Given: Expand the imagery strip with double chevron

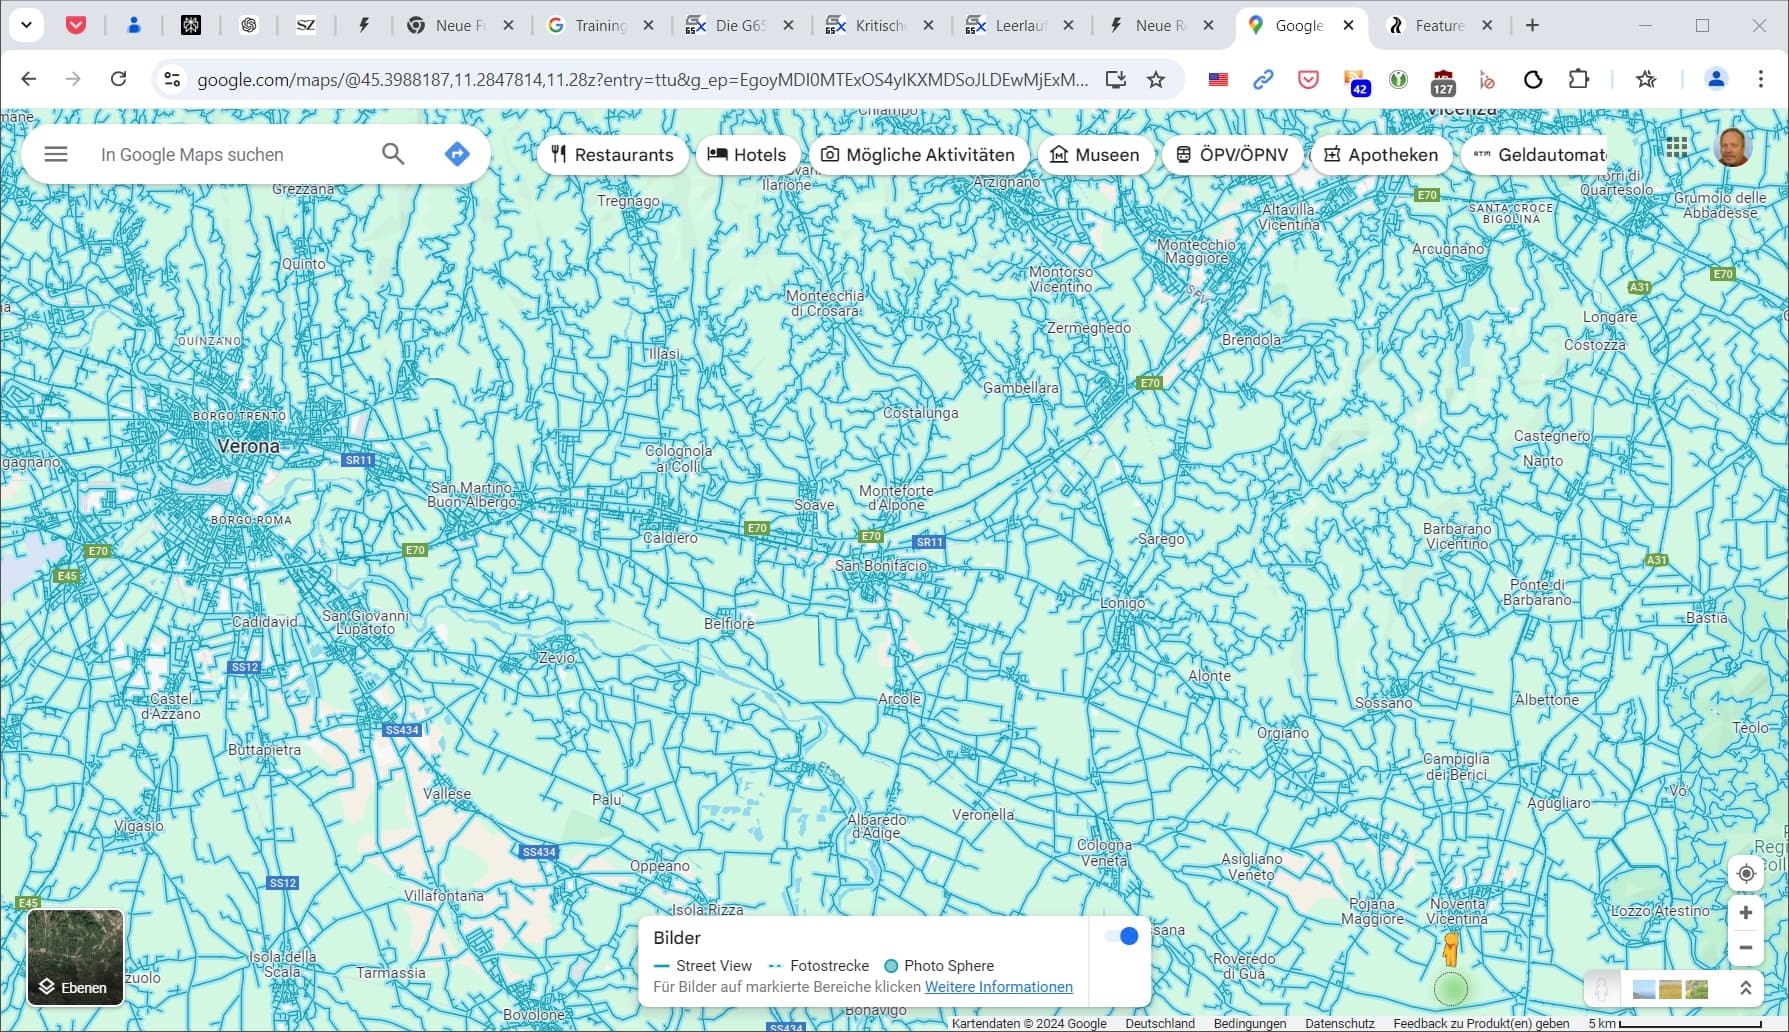Looking at the screenshot, I should (x=1745, y=989).
